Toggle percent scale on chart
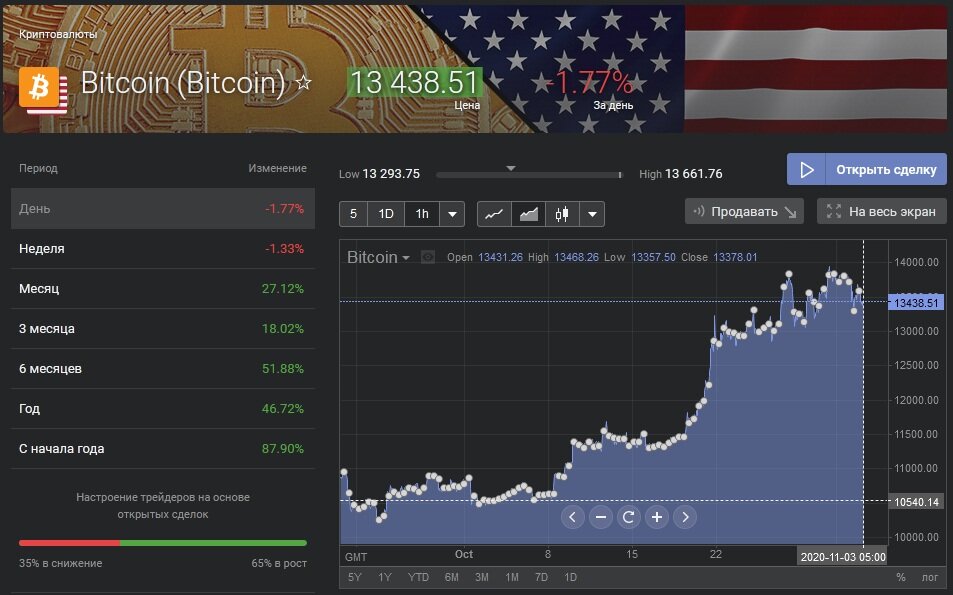 [900, 577]
